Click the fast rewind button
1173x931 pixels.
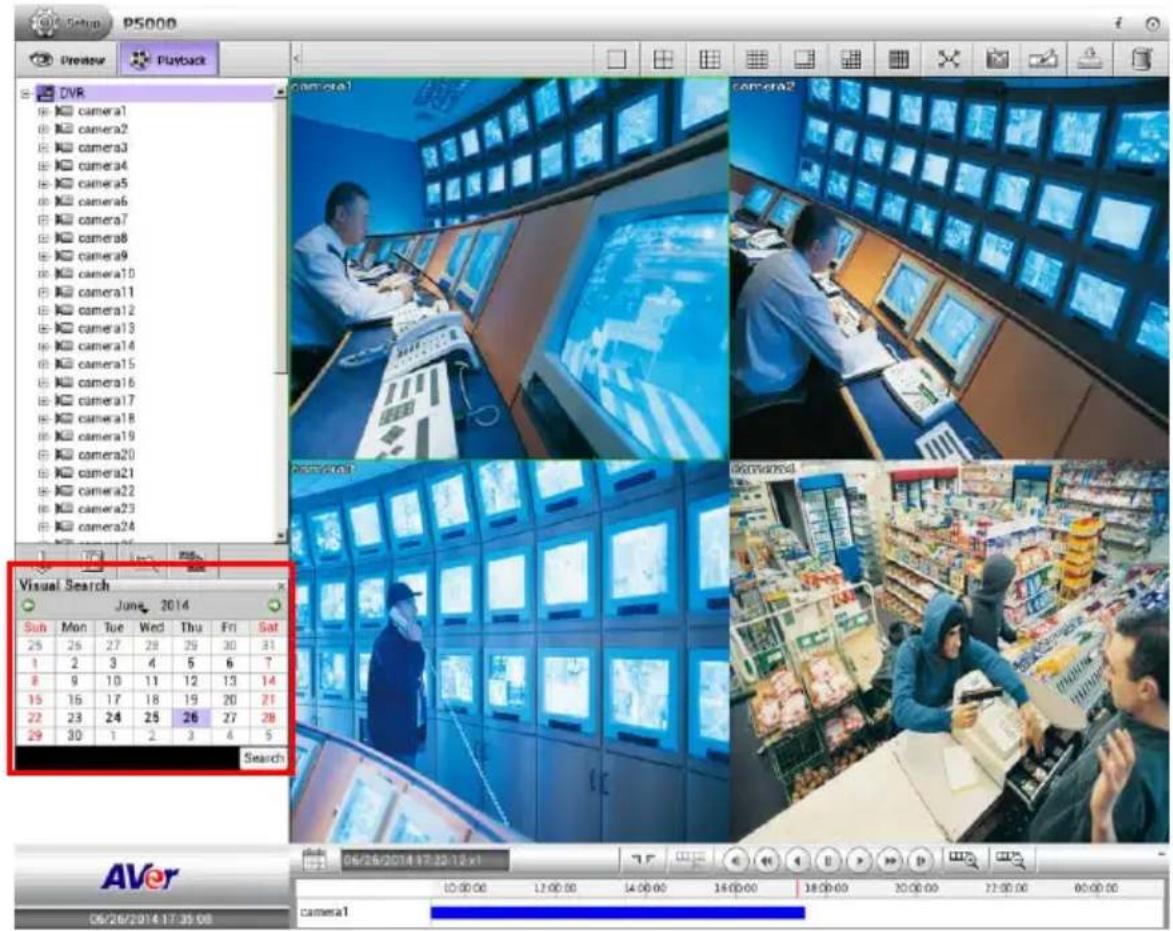click(x=767, y=861)
